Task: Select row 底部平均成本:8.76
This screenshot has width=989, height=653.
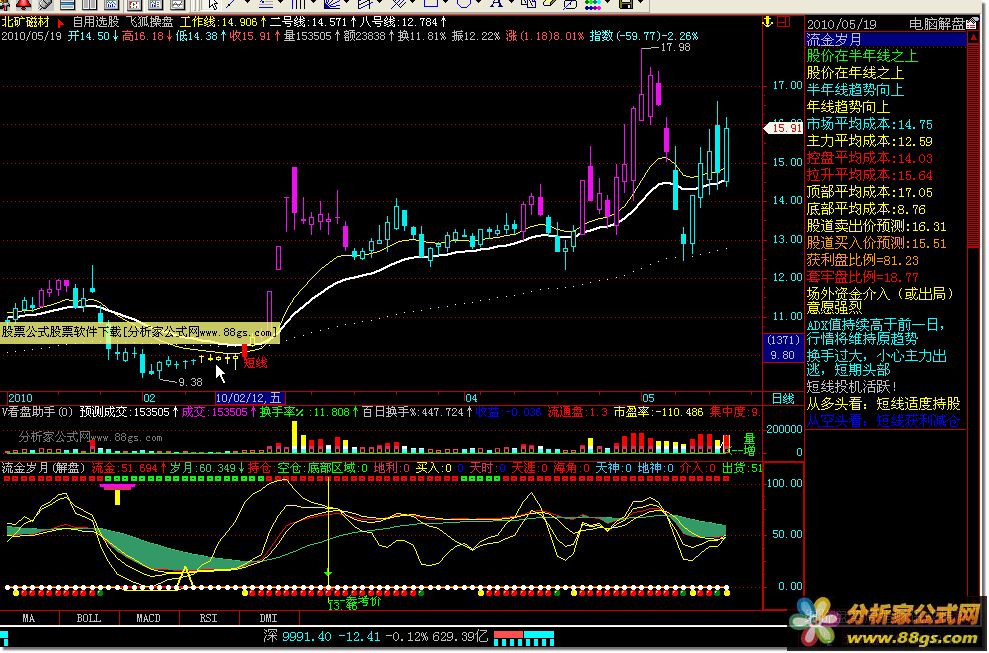Action: click(866, 209)
